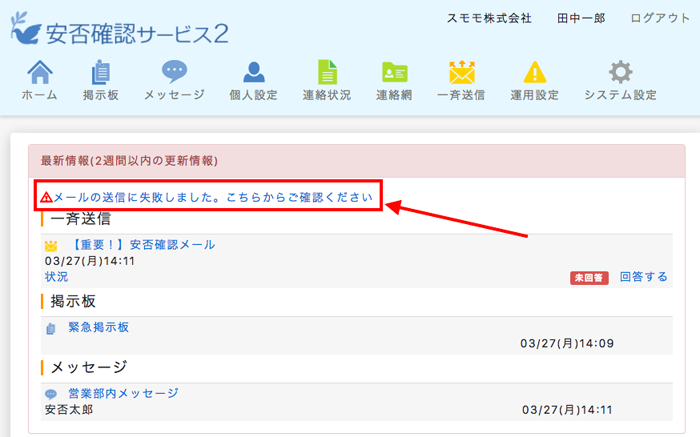Click the crown icon beside 【重要!】安否確認メール

coord(51,246)
